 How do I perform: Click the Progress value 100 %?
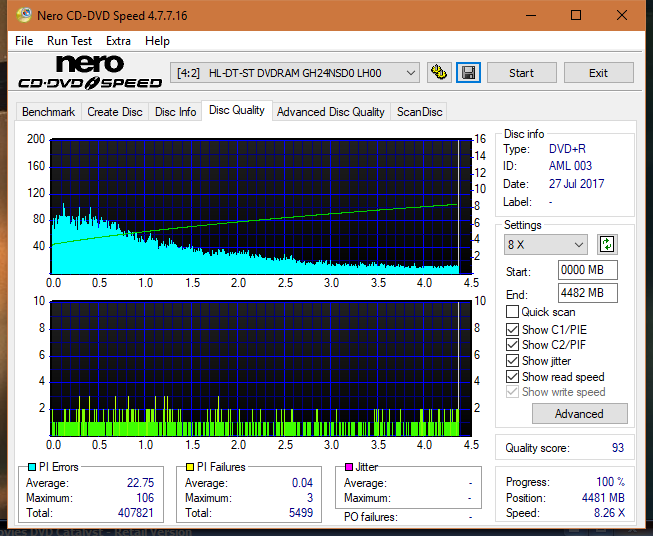611,482
